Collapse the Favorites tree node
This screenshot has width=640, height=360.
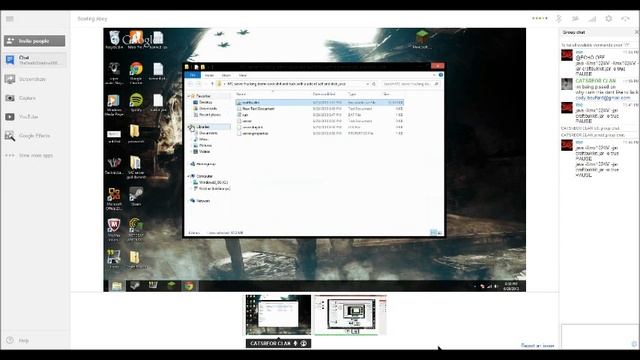click(x=189, y=96)
